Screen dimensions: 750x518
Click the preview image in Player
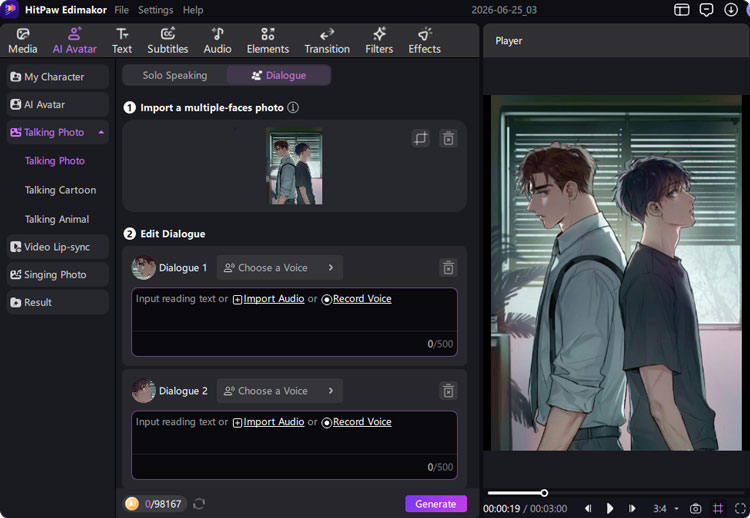click(x=616, y=273)
